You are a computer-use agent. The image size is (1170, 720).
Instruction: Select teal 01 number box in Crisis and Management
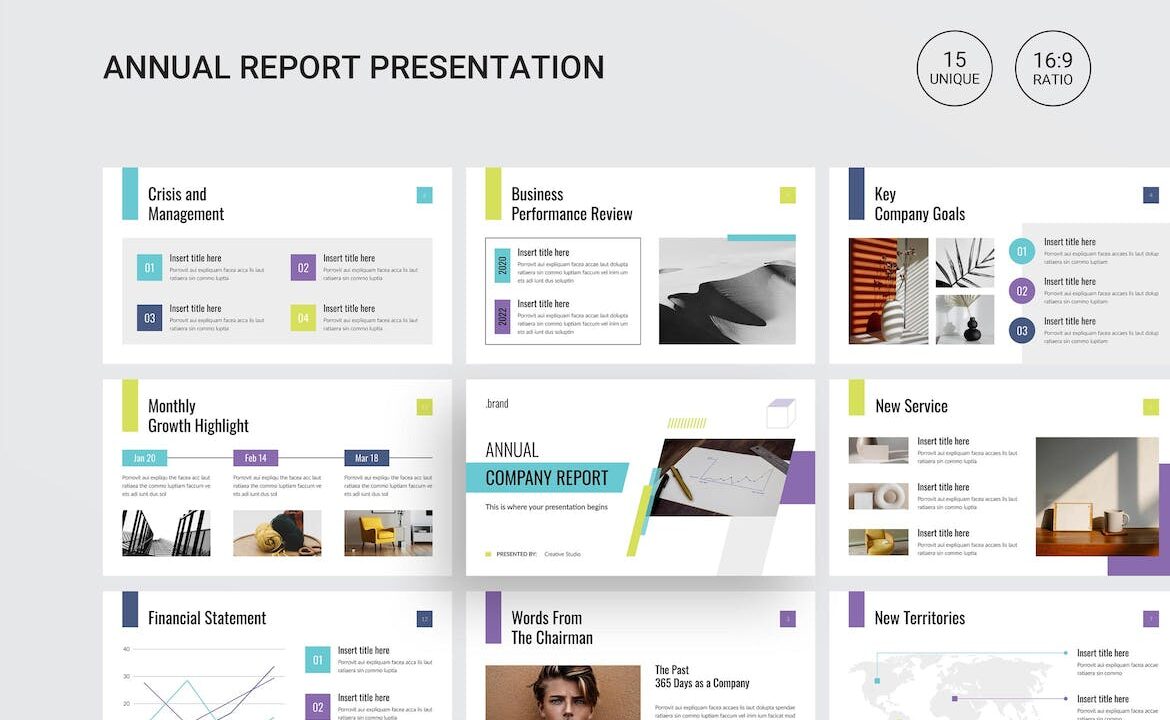(x=149, y=267)
